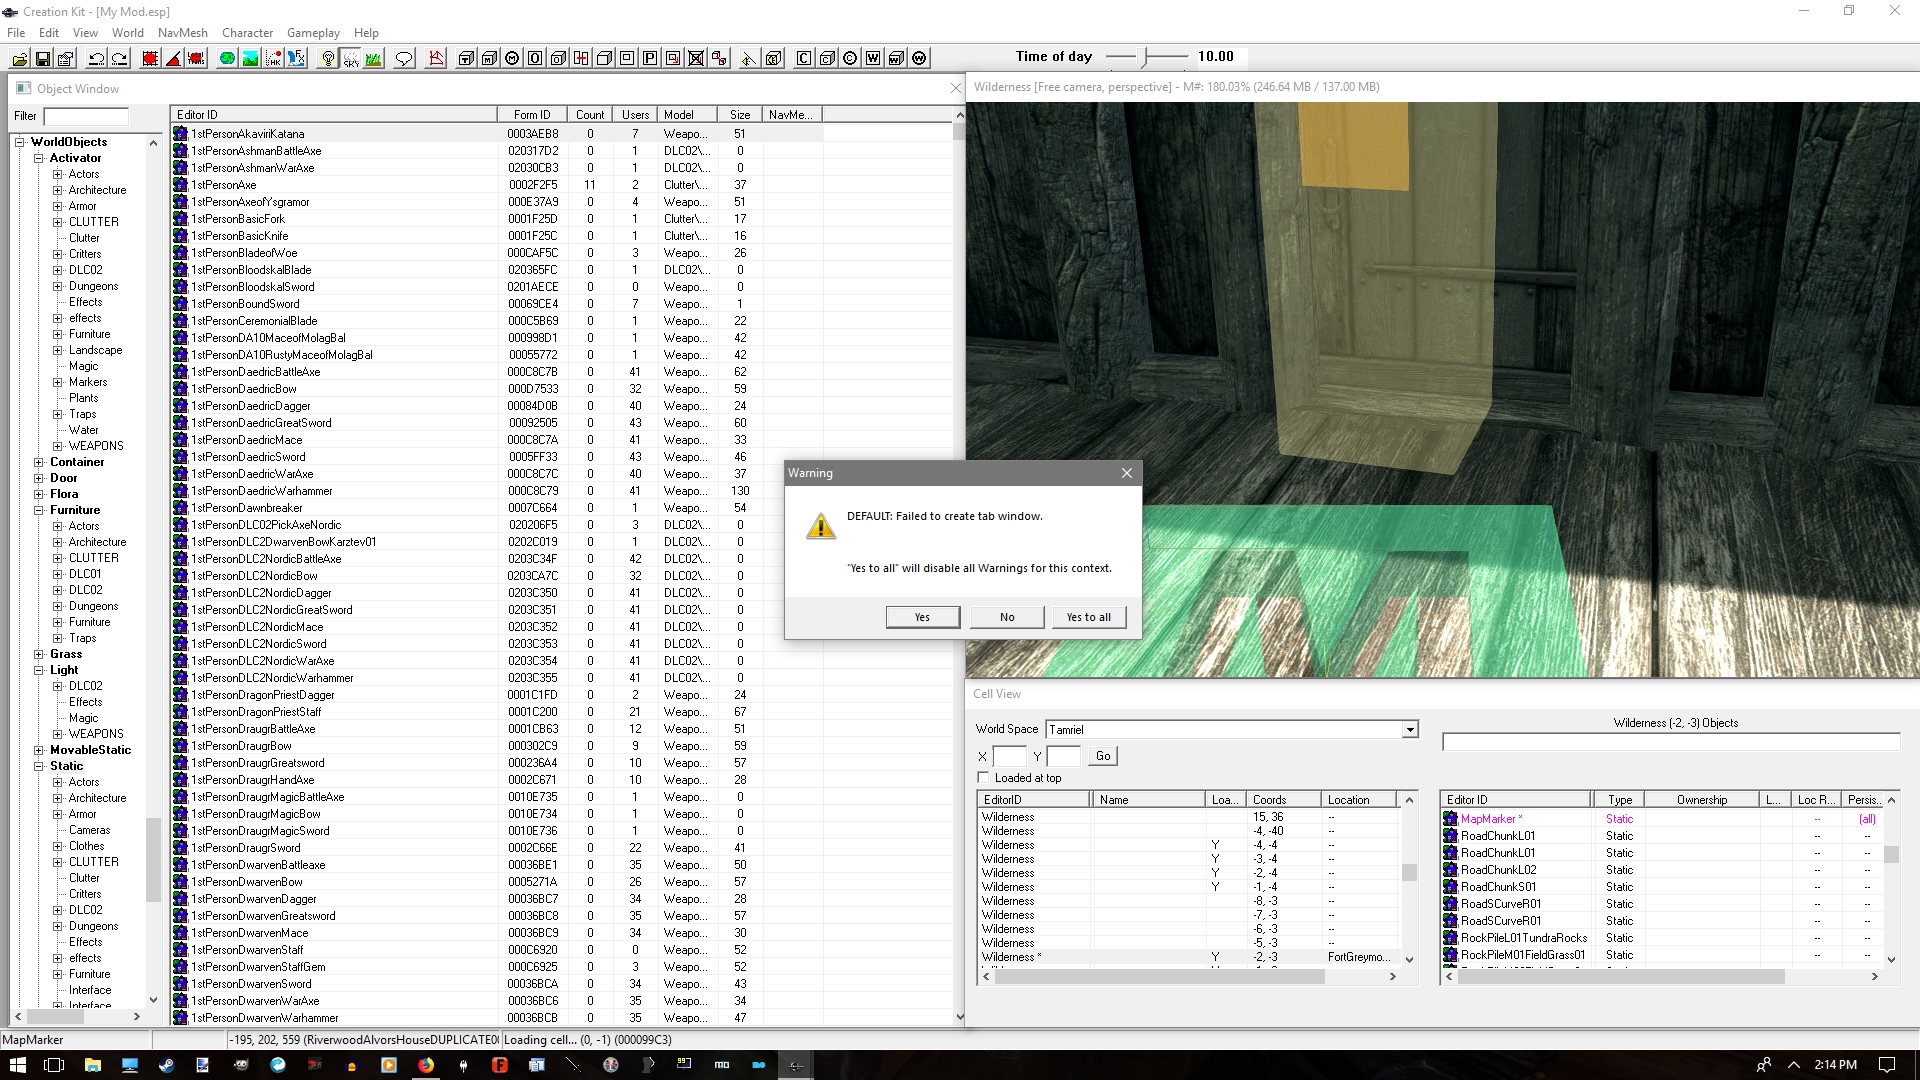The height and width of the screenshot is (1080, 1920).
Task: Expand the Container tree category
Action: (39, 462)
